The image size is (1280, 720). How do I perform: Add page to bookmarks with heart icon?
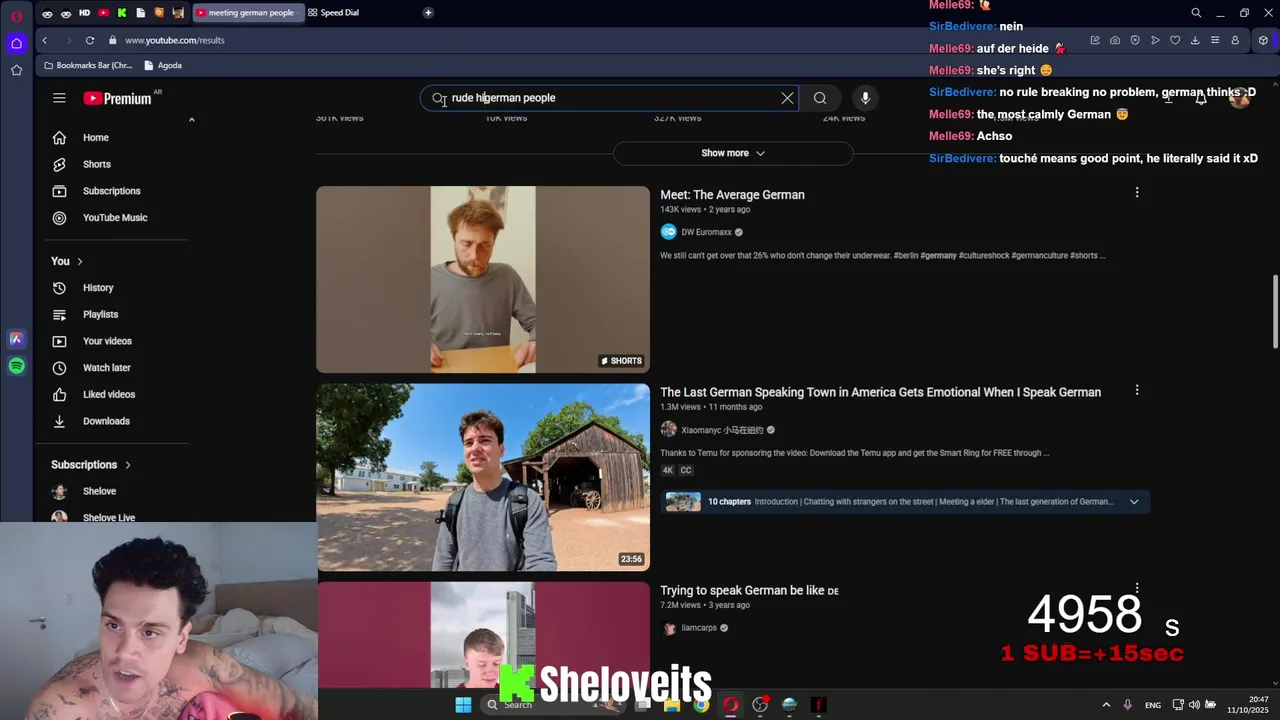tap(1175, 40)
